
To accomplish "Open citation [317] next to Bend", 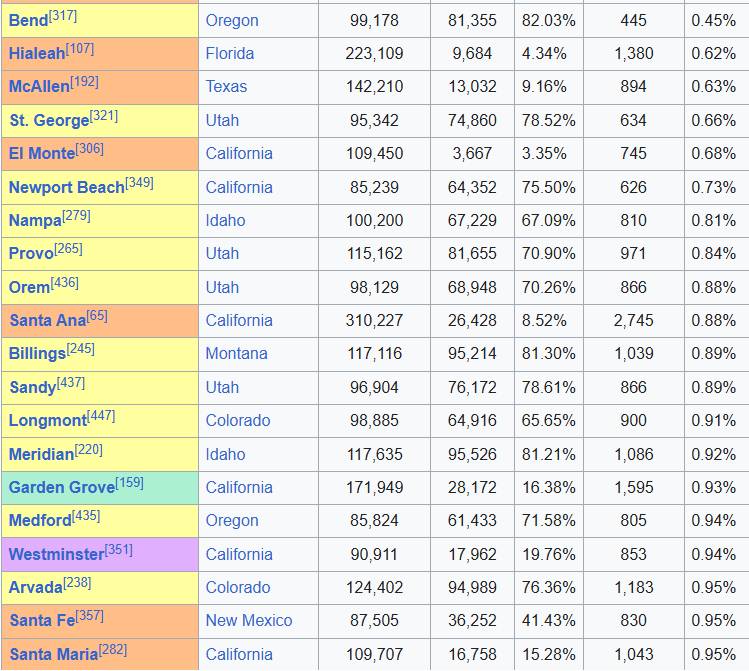I will pyautogui.click(x=63, y=16).
